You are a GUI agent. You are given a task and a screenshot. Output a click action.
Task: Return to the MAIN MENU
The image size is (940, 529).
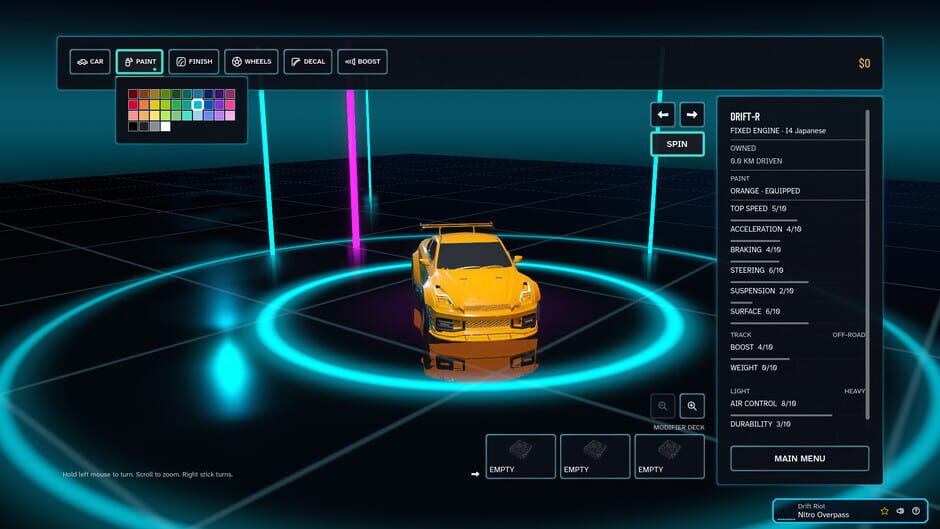(x=799, y=458)
